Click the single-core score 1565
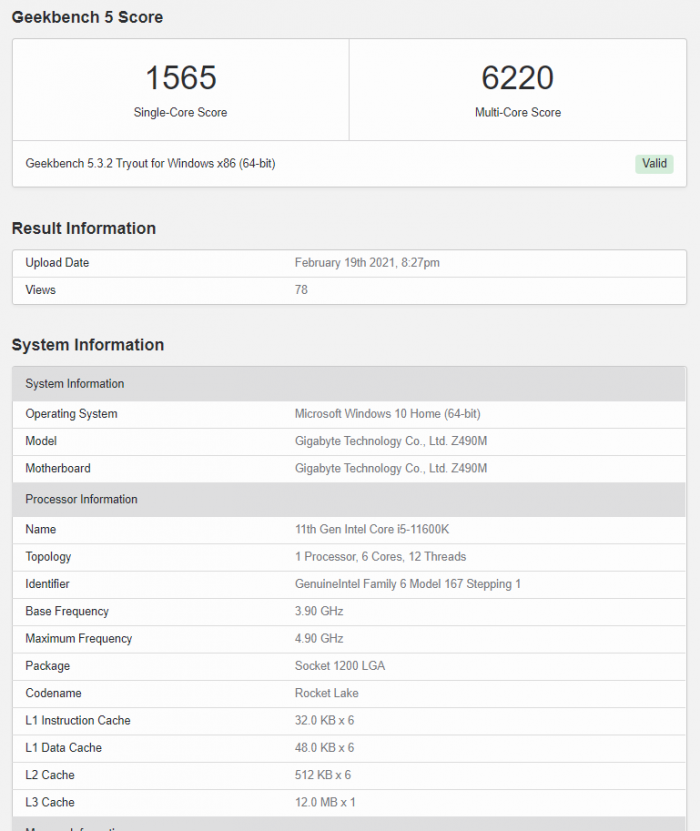Viewport: 700px width, 831px height. pyautogui.click(x=181, y=78)
